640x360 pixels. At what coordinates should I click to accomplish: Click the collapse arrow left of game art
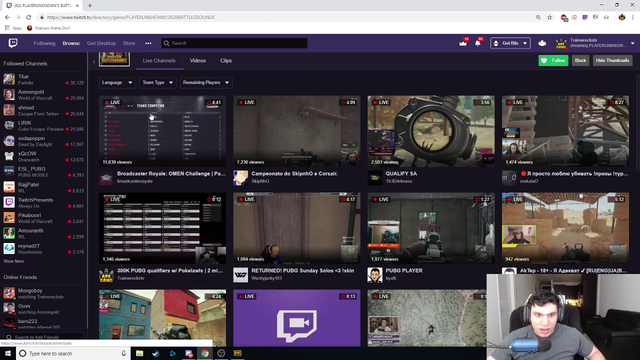click(x=94, y=62)
